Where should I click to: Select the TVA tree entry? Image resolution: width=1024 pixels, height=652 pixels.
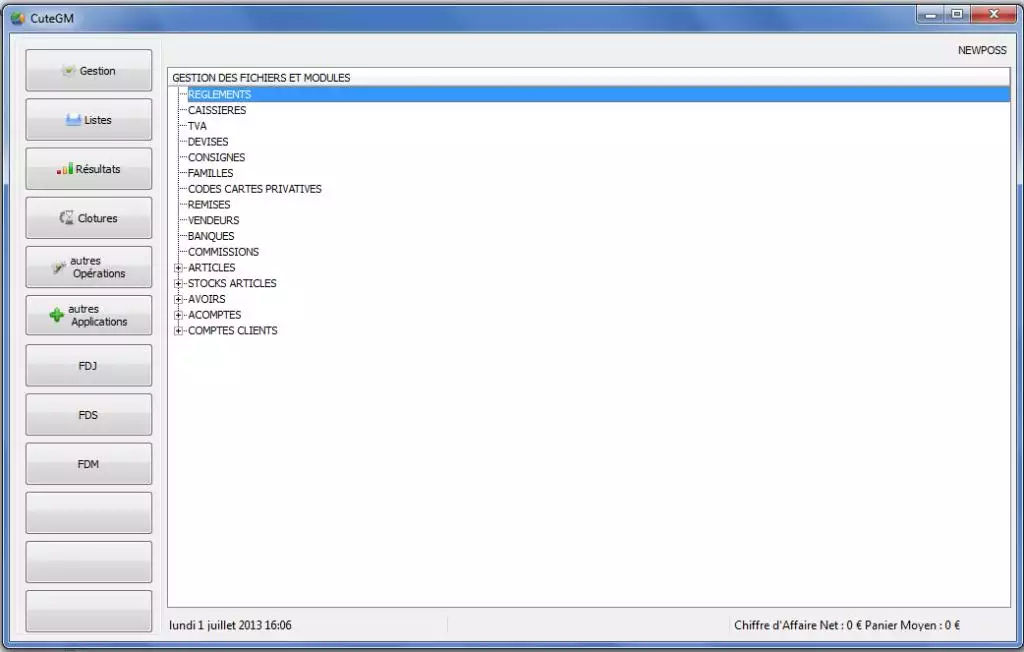197,126
